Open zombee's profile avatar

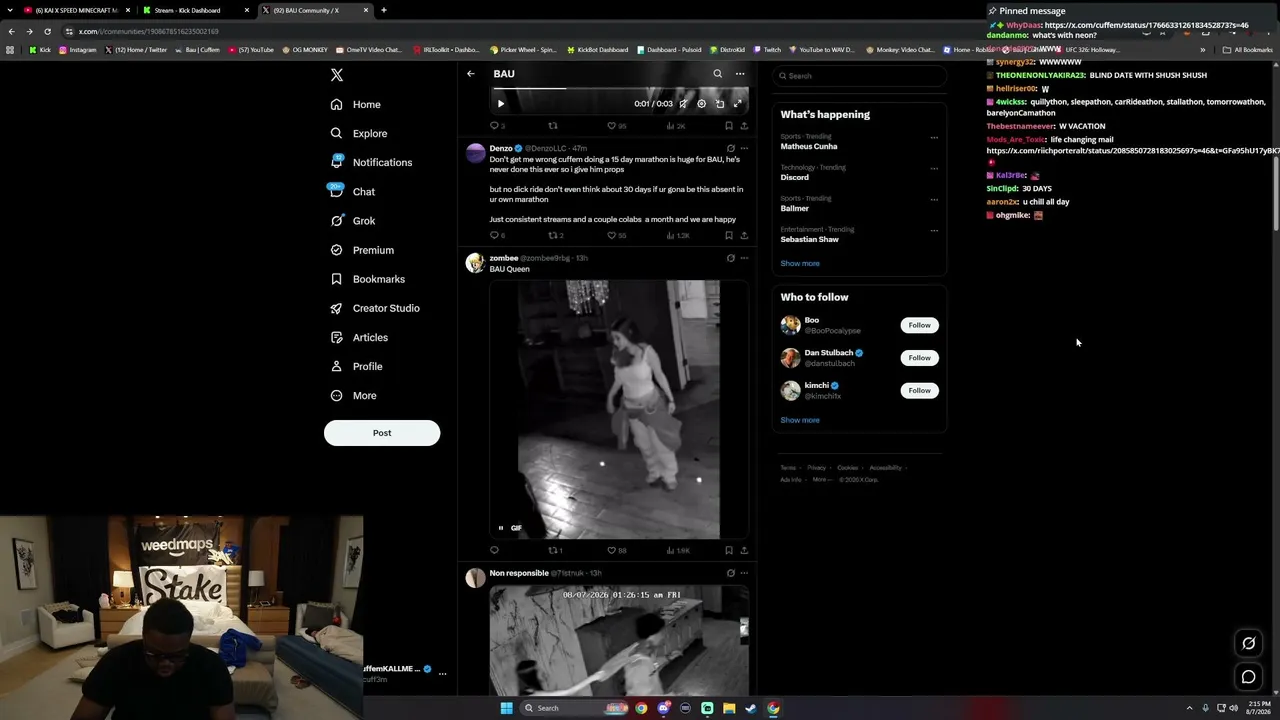[475, 263]
